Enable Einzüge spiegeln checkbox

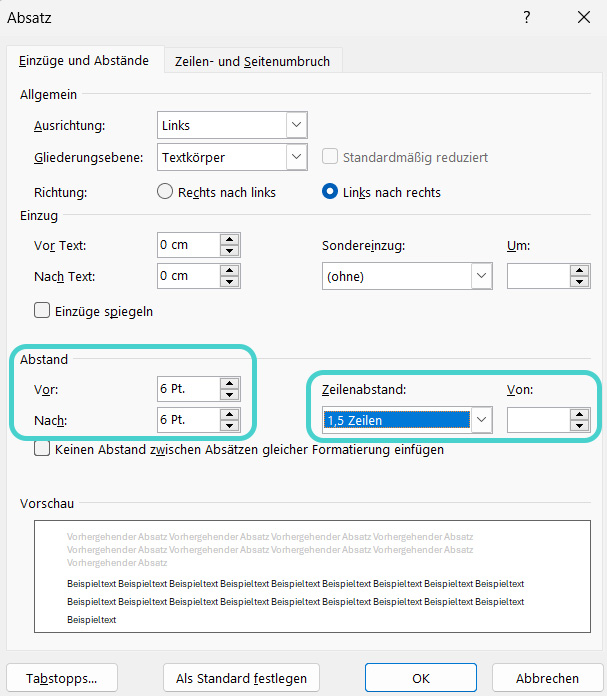tap(42, 310)
